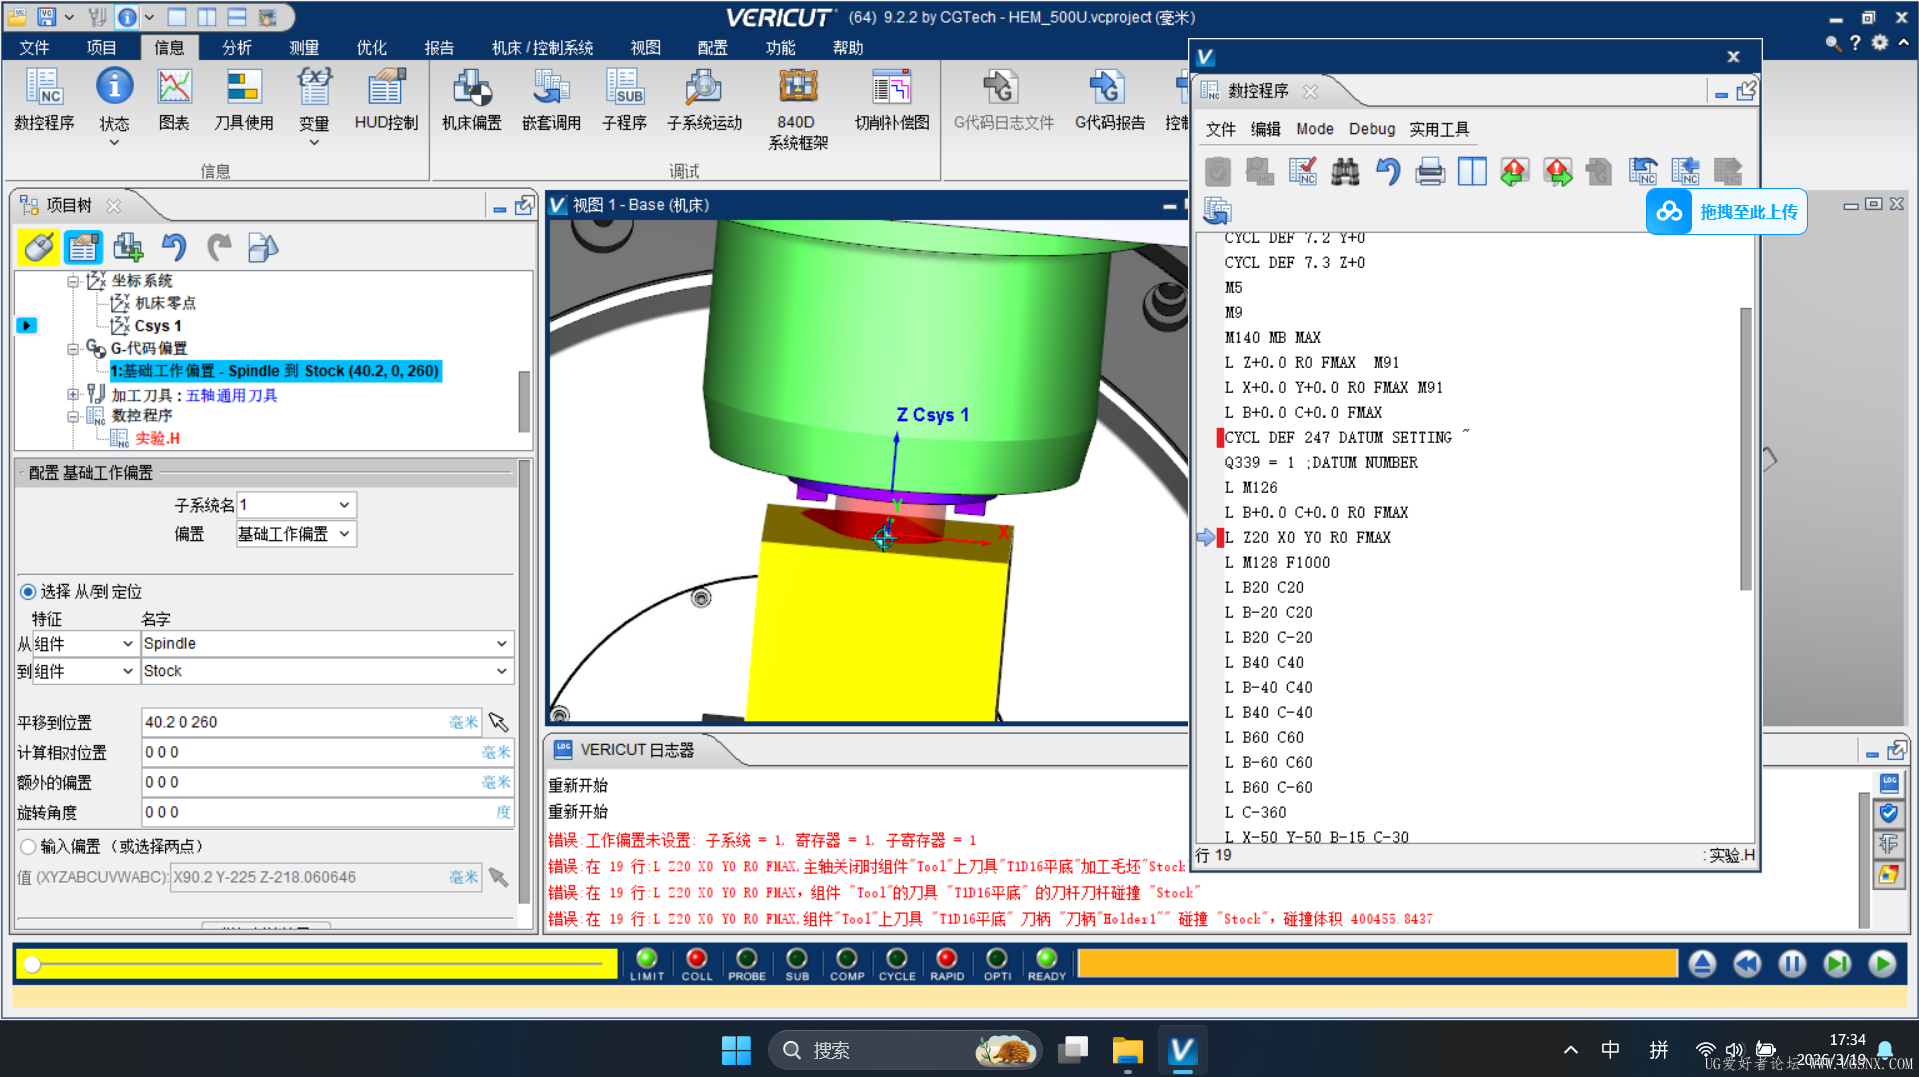The height and width of the screenshot is (1077, 1919).
Task: Click the 平移到位置 input field
Action: pyautogui.click(x=295, y=722)
